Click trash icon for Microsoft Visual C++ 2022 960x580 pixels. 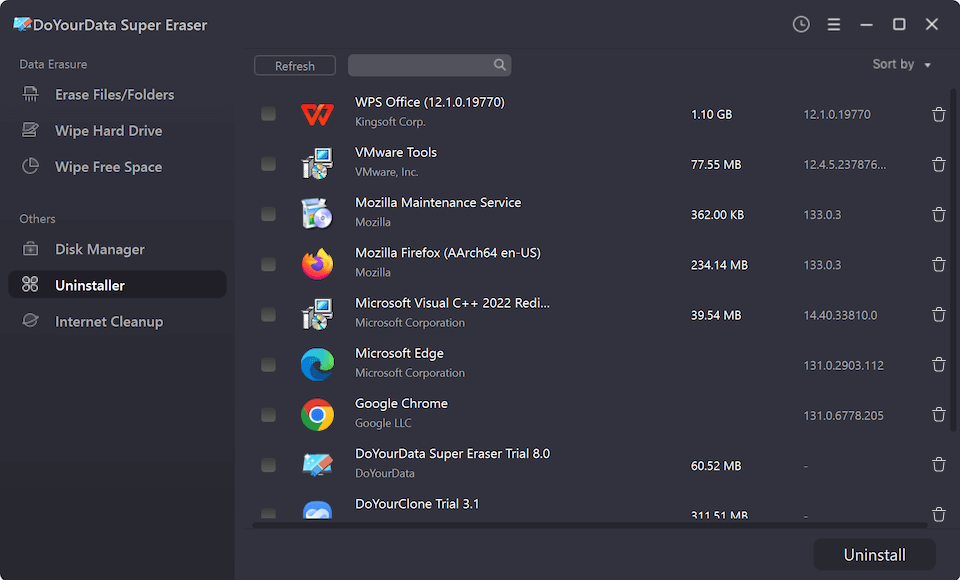(939, 315)
